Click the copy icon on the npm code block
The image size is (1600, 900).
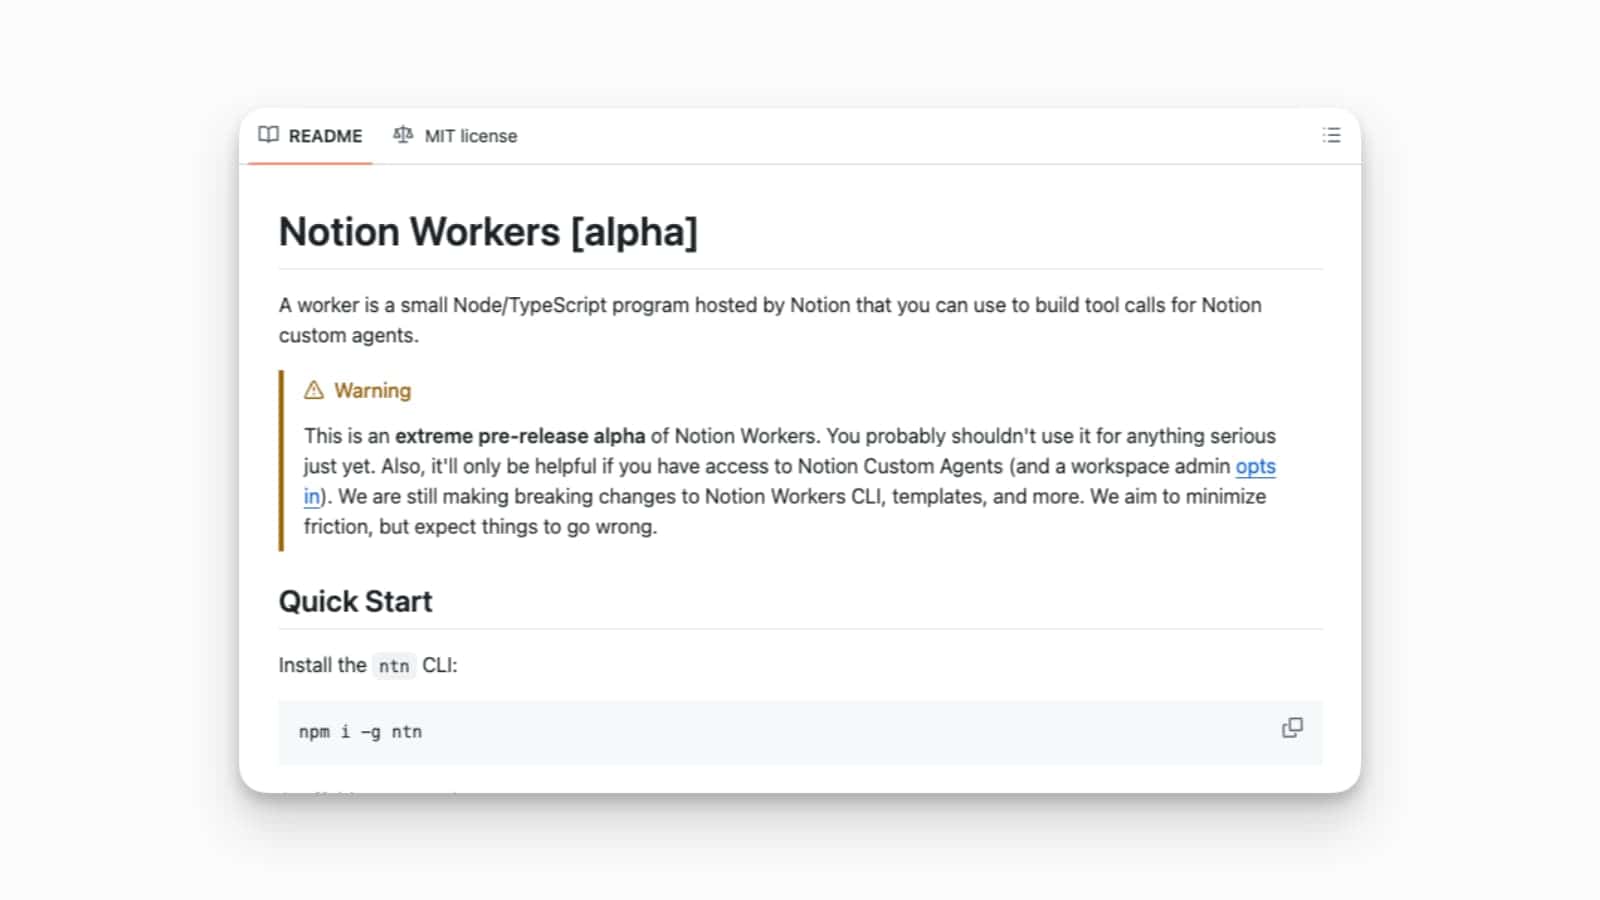coord(1292,728)
